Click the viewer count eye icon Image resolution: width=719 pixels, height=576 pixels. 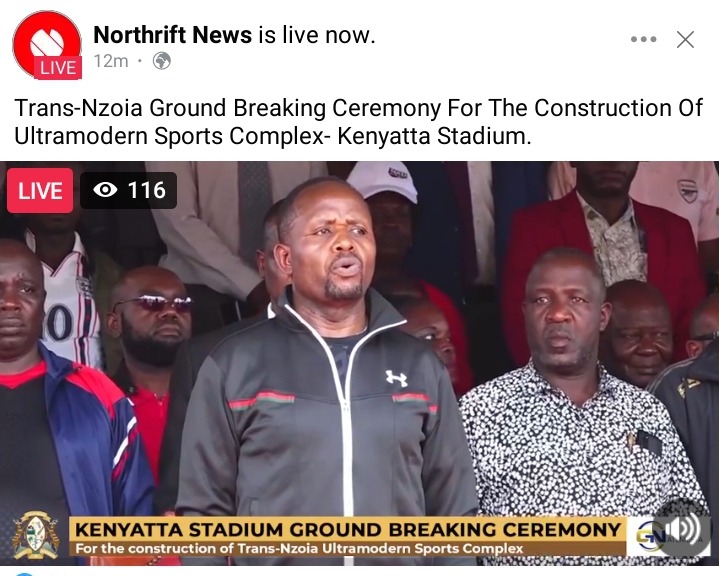click(x=105, y=190)
